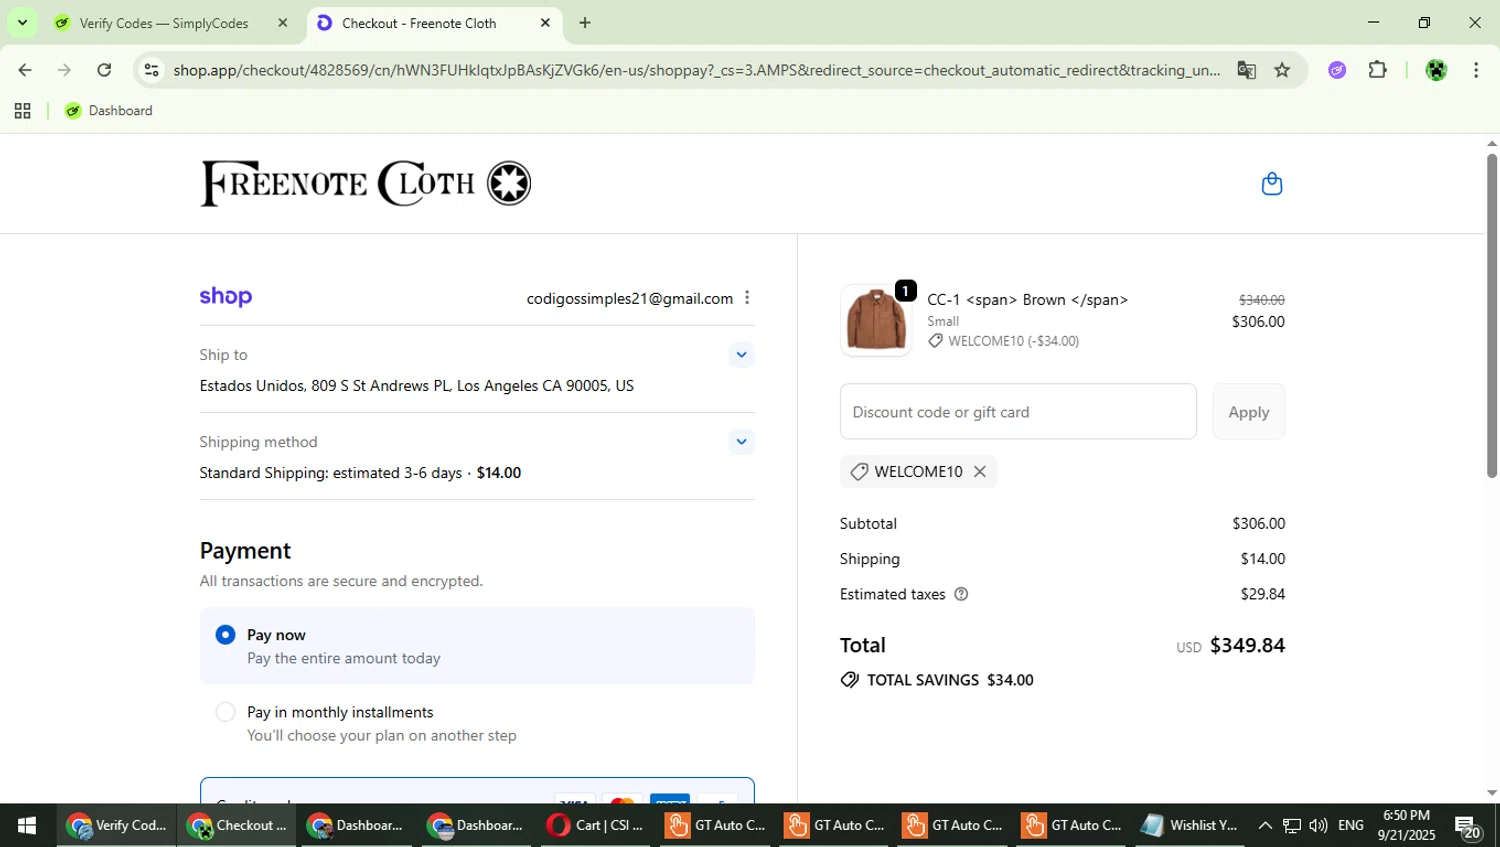Image resolution: width=1500 pixels, height=847 pixels.
Task: Bookmark this page with star icon
Action: (1282, 70)
